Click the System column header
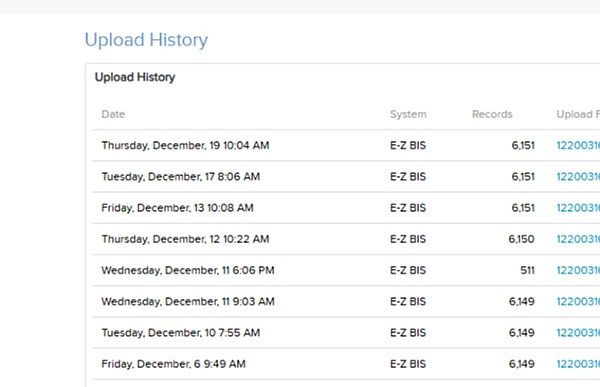The height and width of the screenshot is (387, 600). [408, 114]
